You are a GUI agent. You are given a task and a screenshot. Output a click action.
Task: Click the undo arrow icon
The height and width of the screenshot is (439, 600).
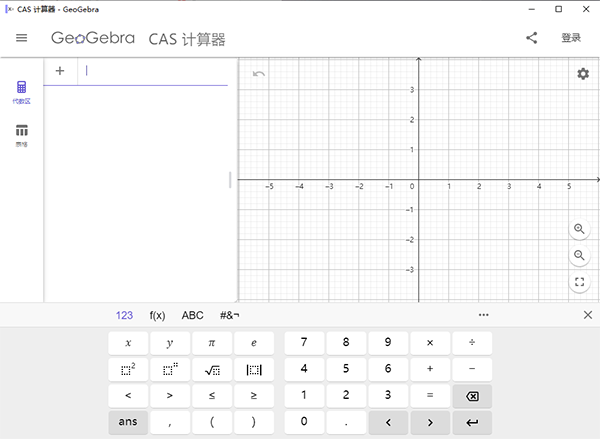[x=259, y=74]
